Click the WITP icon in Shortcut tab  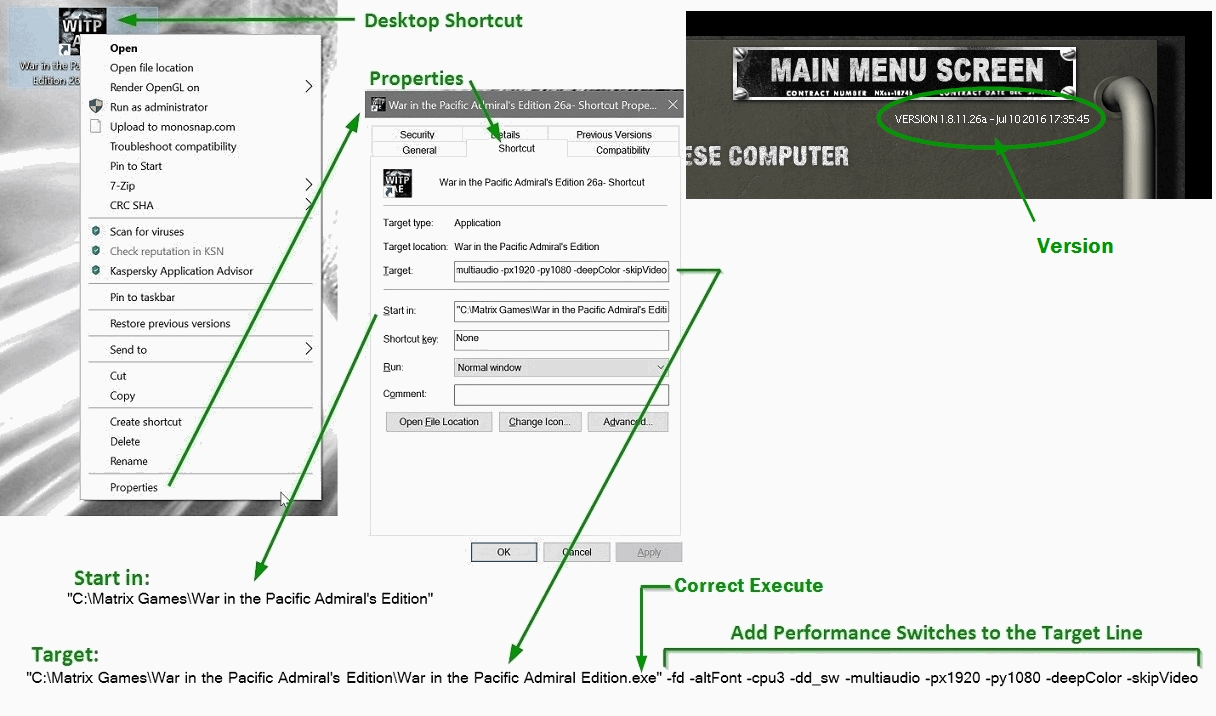[x=397, y=183]
